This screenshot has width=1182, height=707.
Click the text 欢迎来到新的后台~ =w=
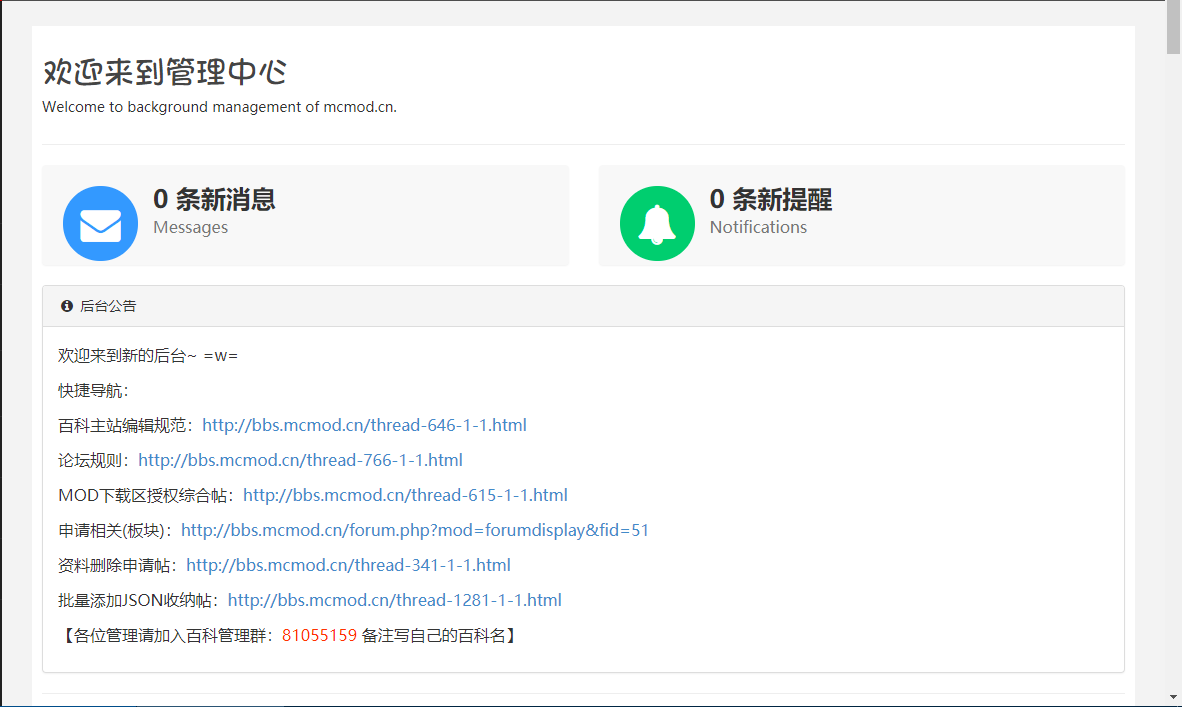(x=148, y=355)
